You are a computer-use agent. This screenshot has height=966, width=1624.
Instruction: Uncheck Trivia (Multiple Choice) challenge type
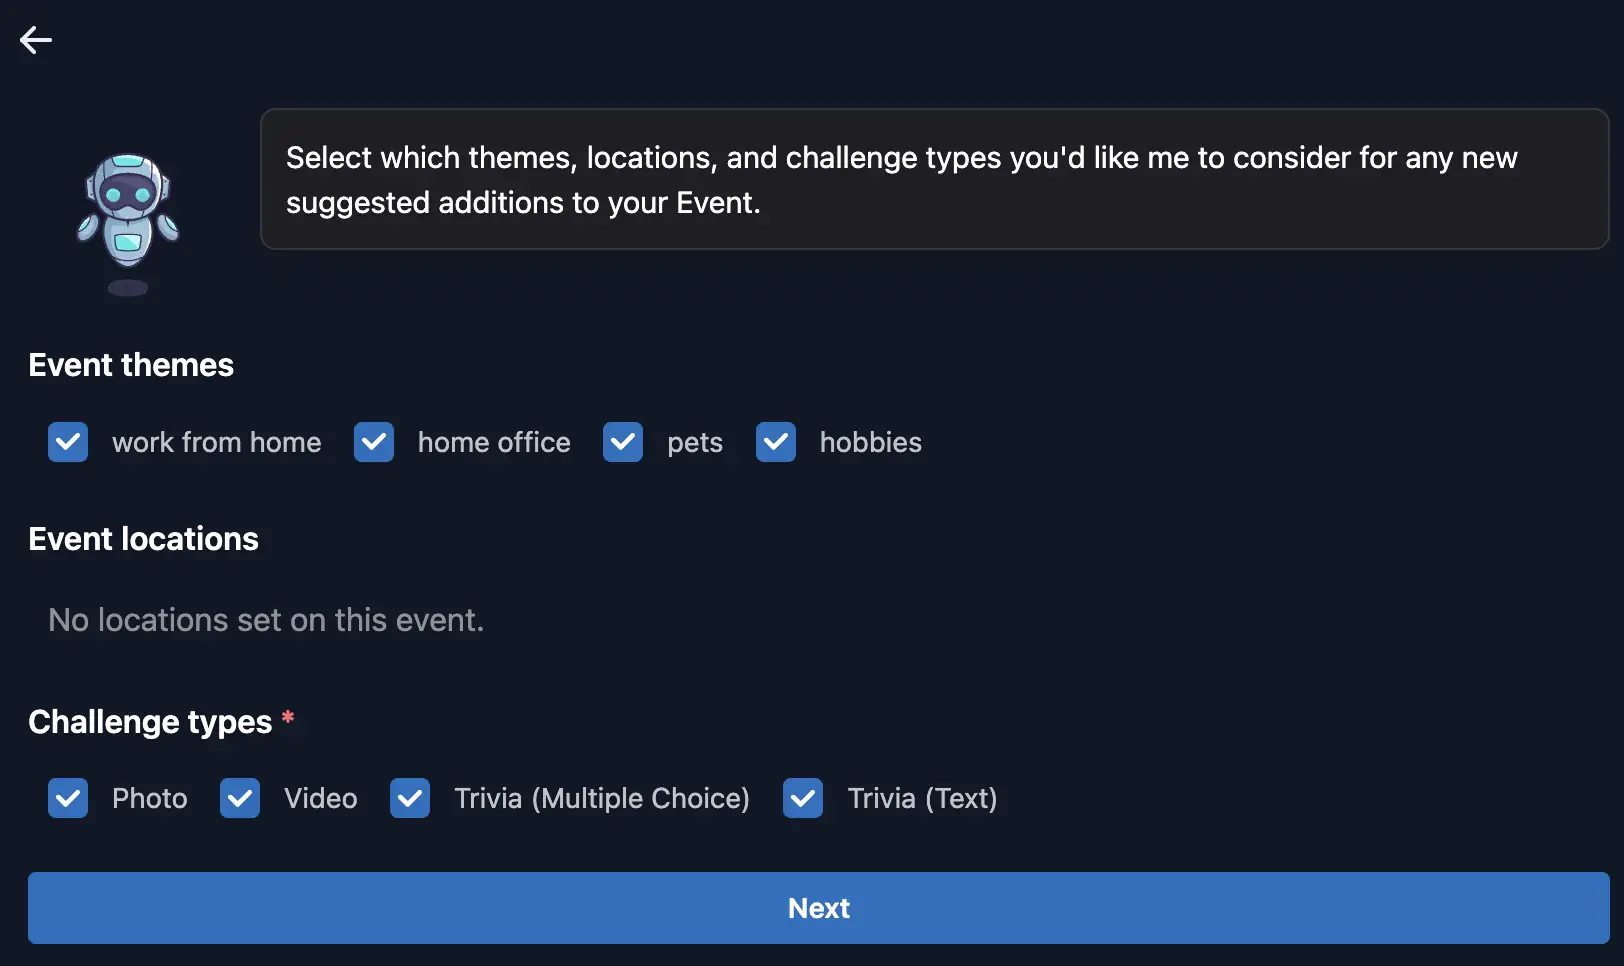click(410, 798)
